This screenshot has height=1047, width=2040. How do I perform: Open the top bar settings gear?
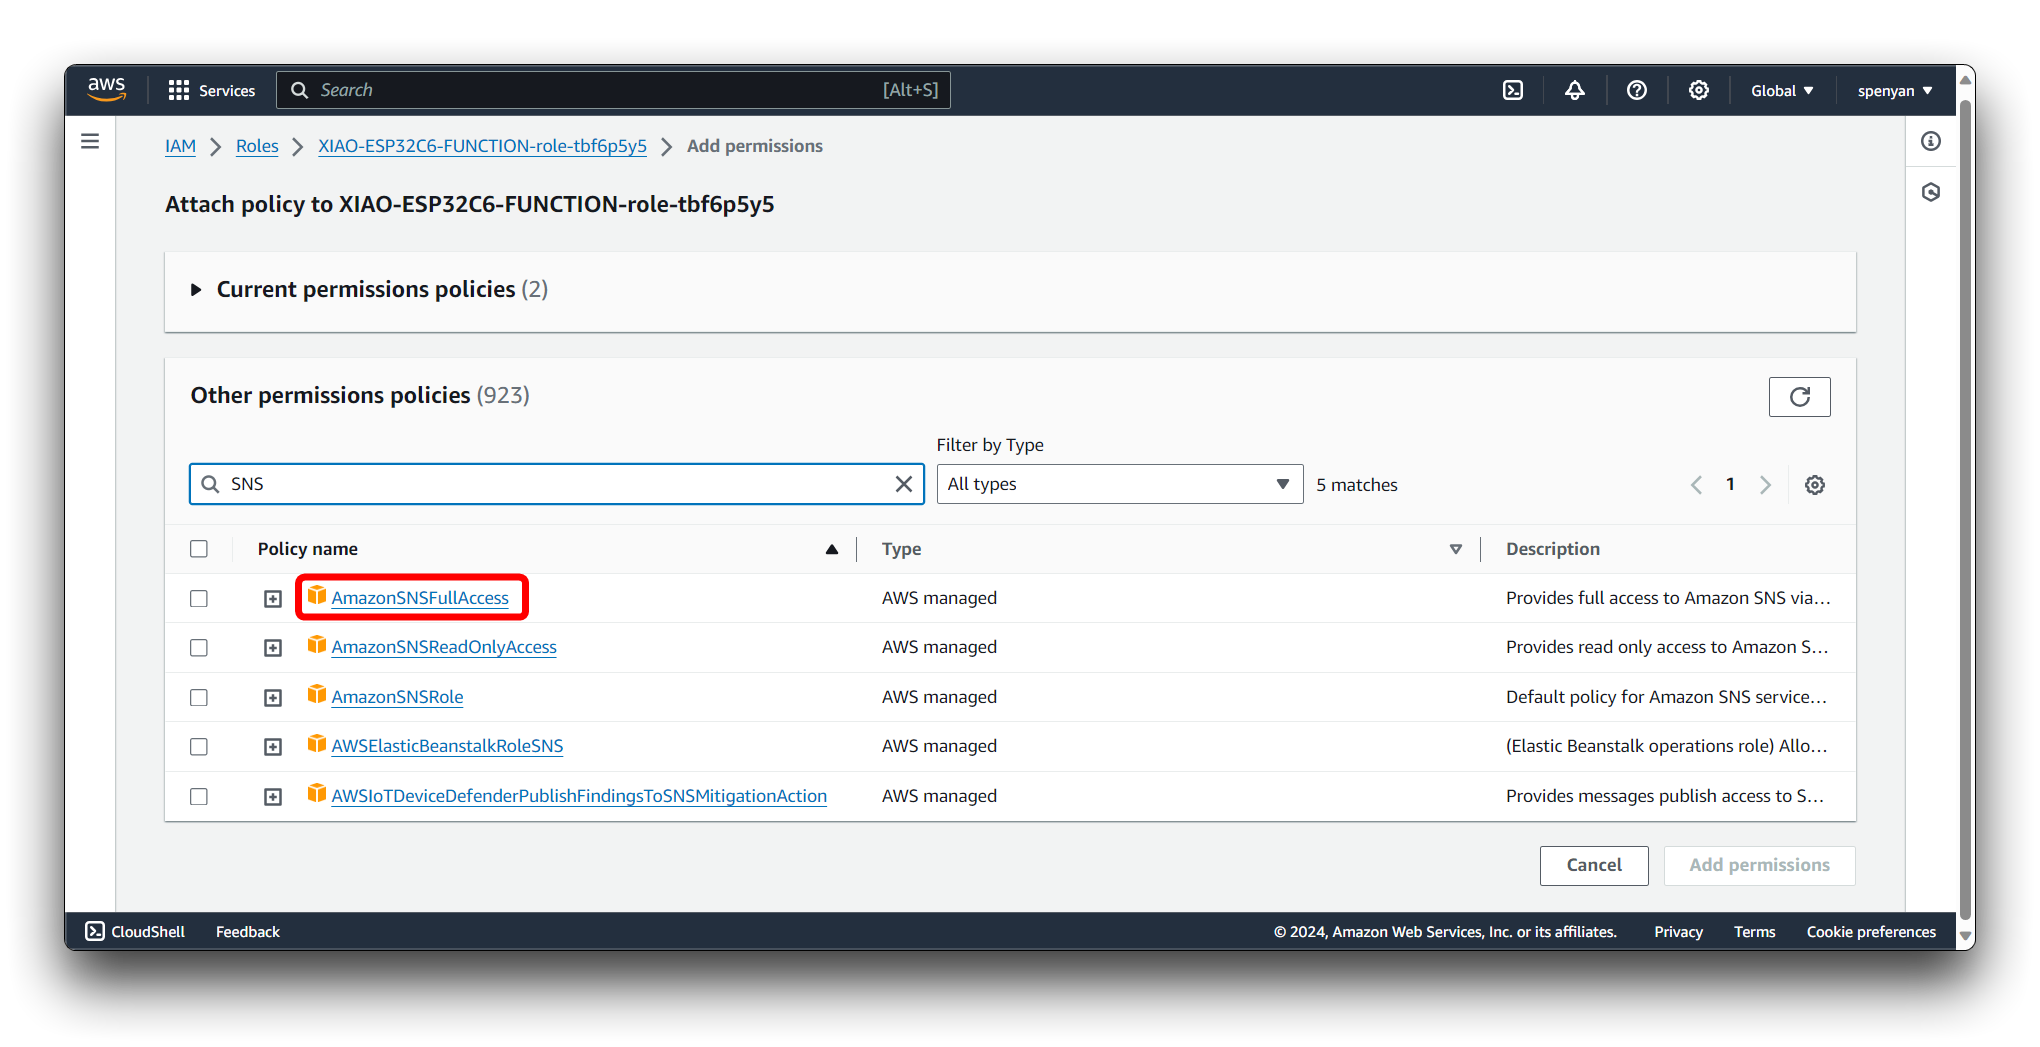[x=1699, y=90]
